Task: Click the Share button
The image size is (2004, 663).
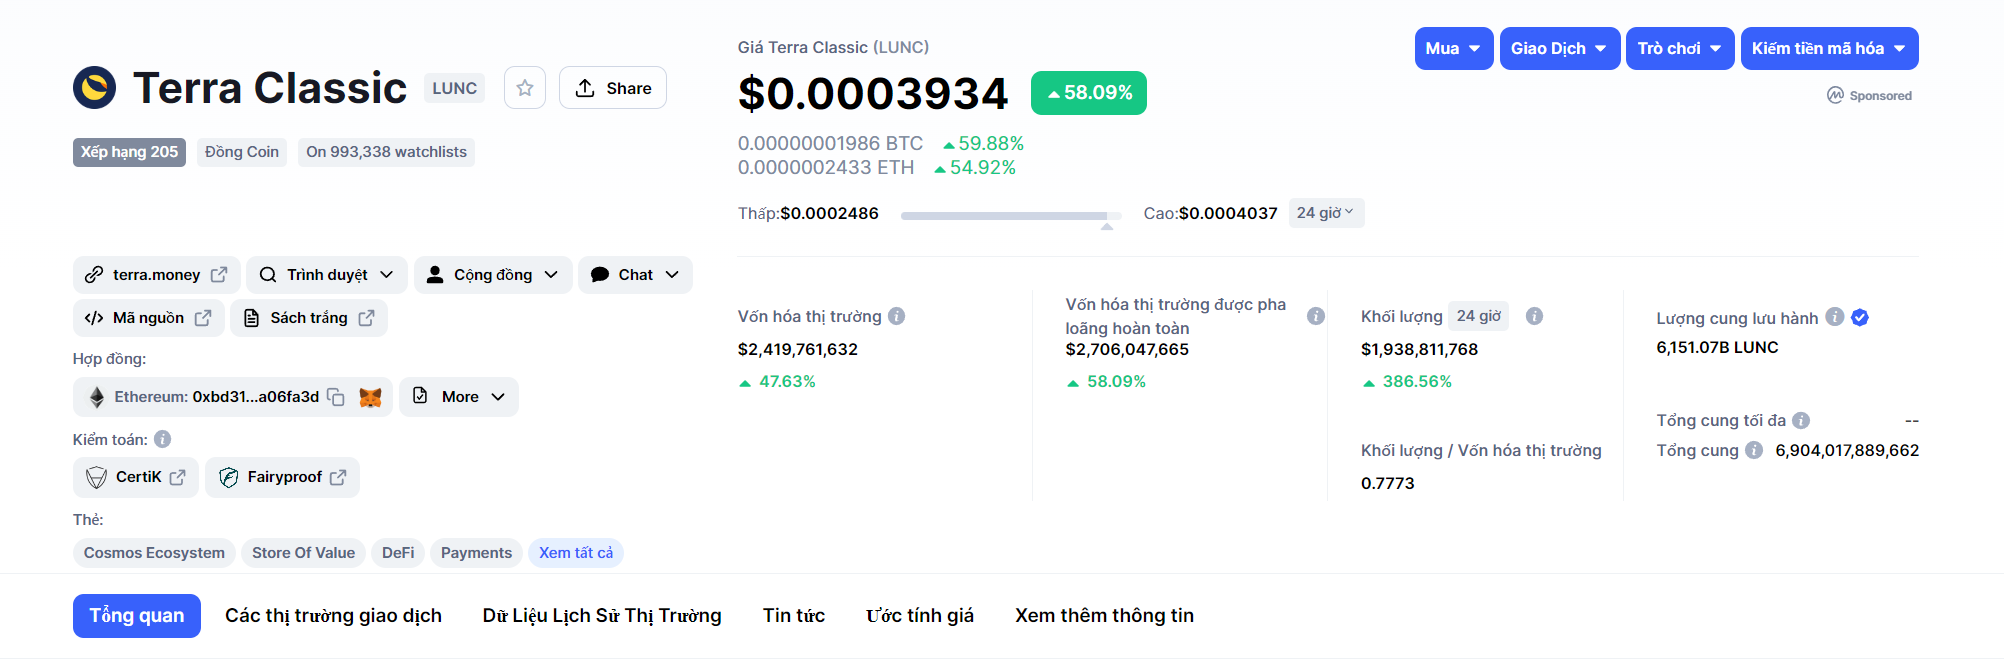Action: coord(613,88)
